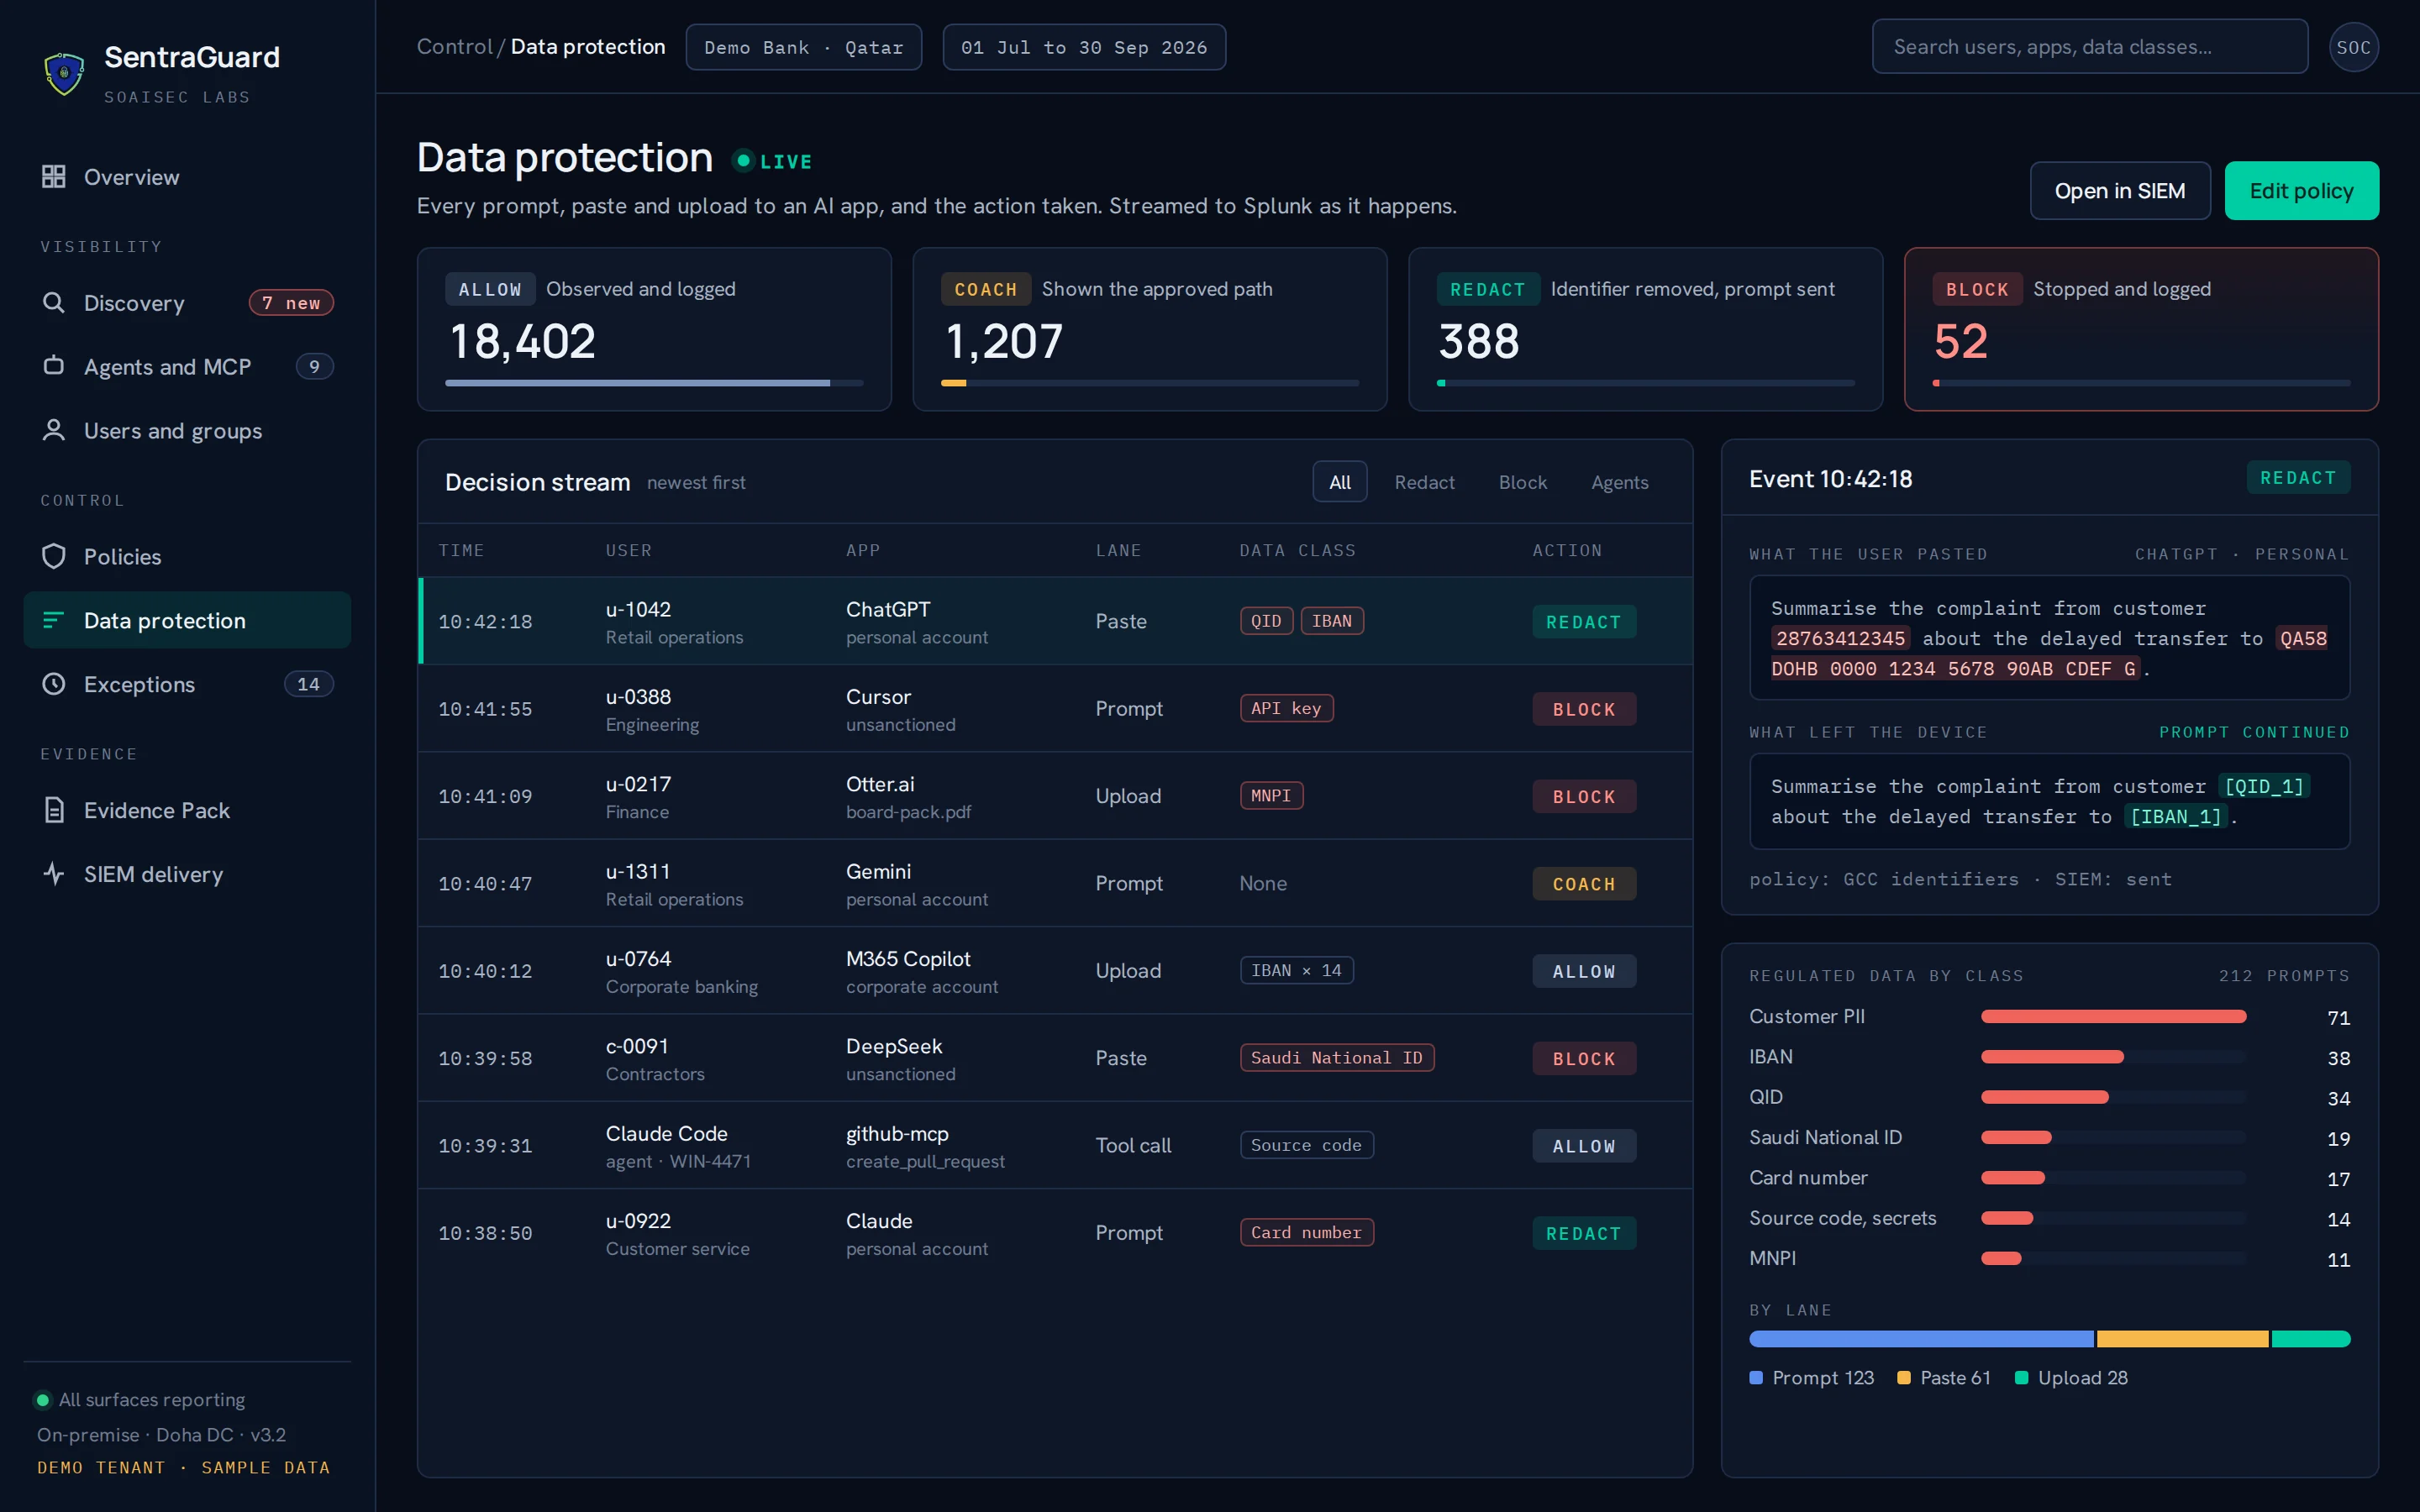Open the 01 Jul to 30 Sep 2026 date range
This screenshot has width=2420, height=1512.
1084,47
